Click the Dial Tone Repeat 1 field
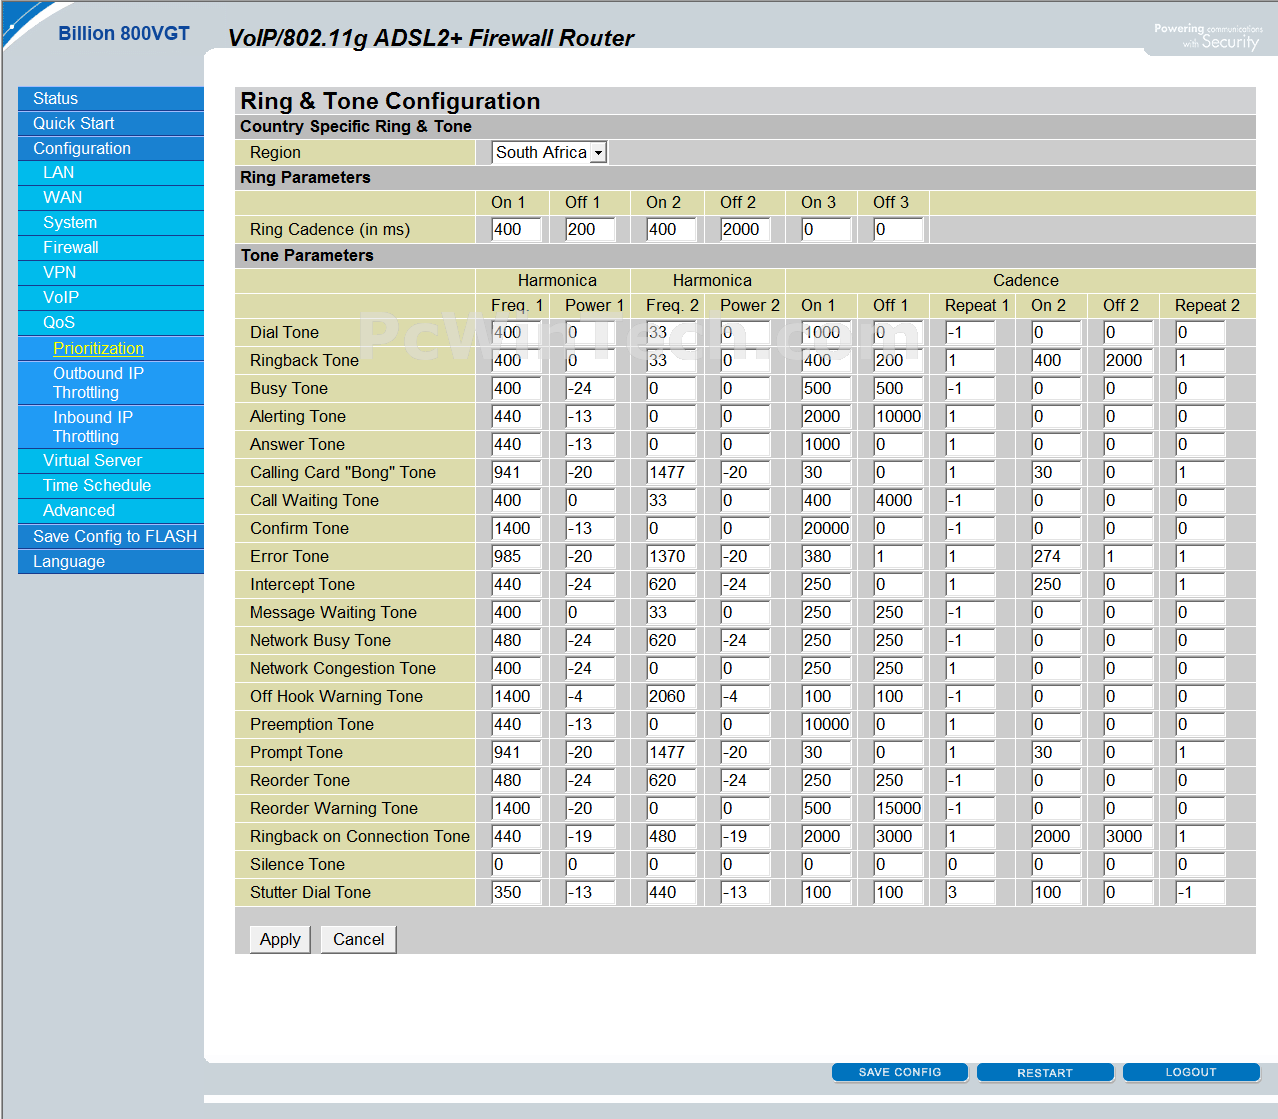 (970, 332)
